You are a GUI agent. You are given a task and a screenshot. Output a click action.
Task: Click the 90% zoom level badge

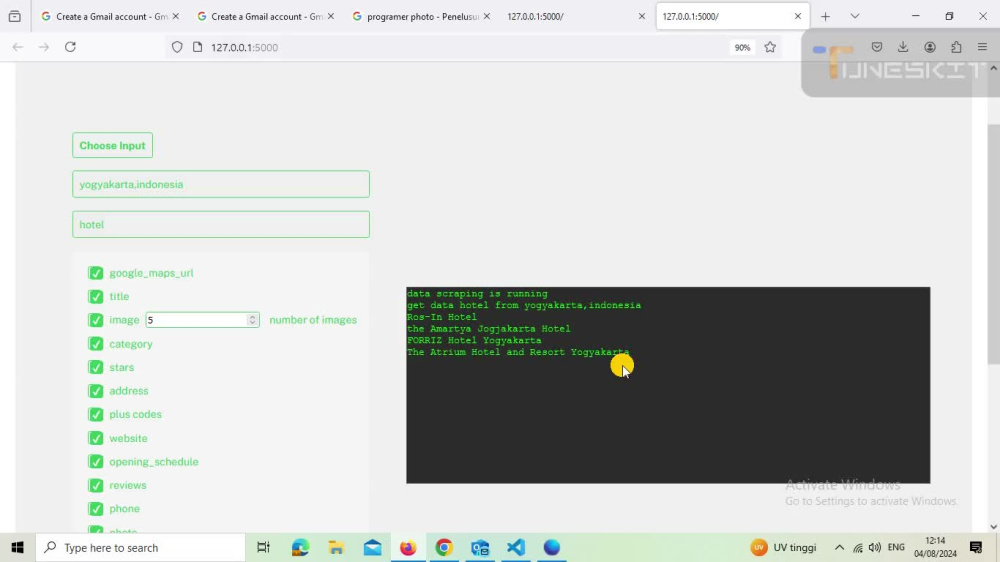(742, 47)
